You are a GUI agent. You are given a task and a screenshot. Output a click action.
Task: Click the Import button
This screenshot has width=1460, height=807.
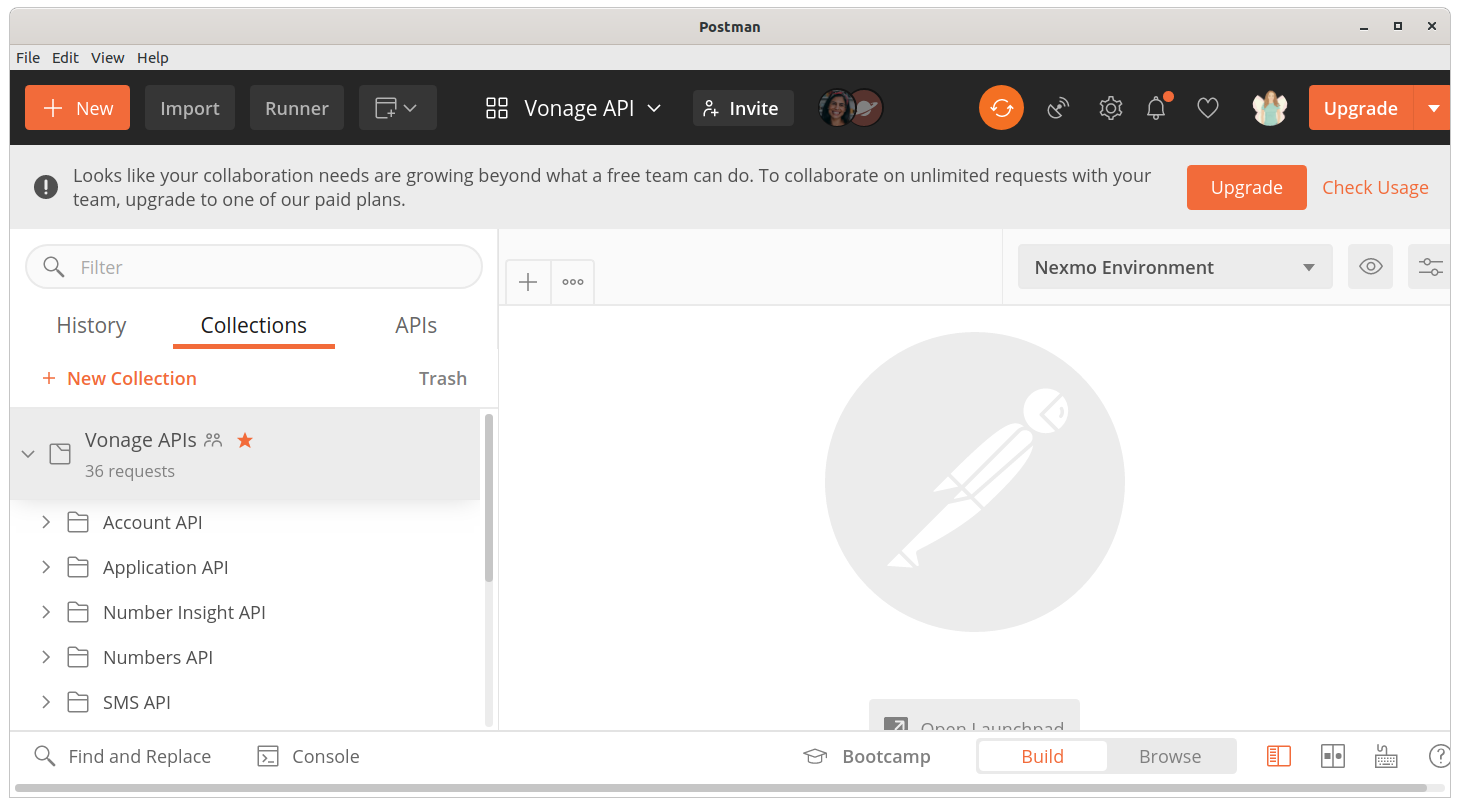click(x=190, y=108)
